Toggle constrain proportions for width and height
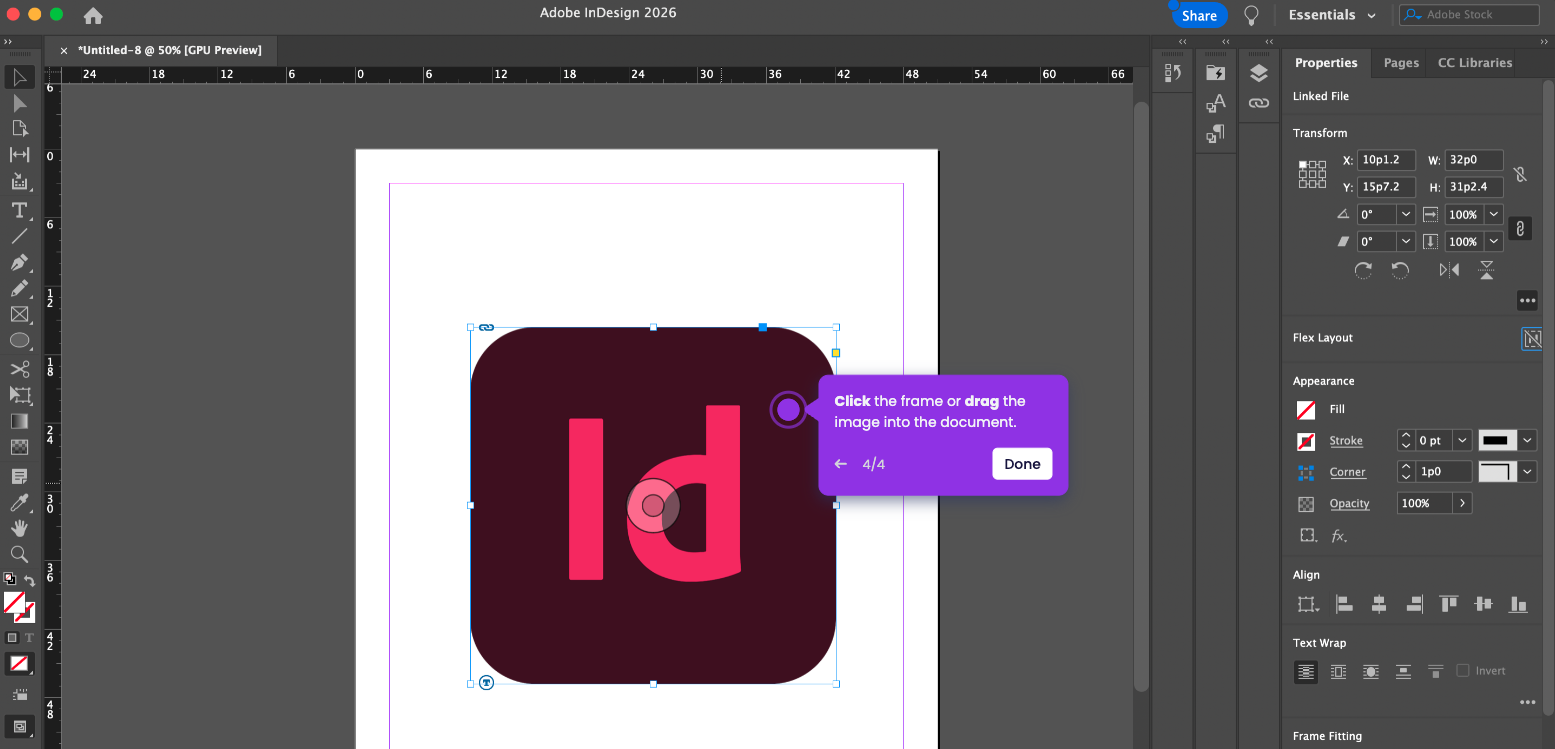This screenshot has width=1555, height=749. coord(1520,175)
